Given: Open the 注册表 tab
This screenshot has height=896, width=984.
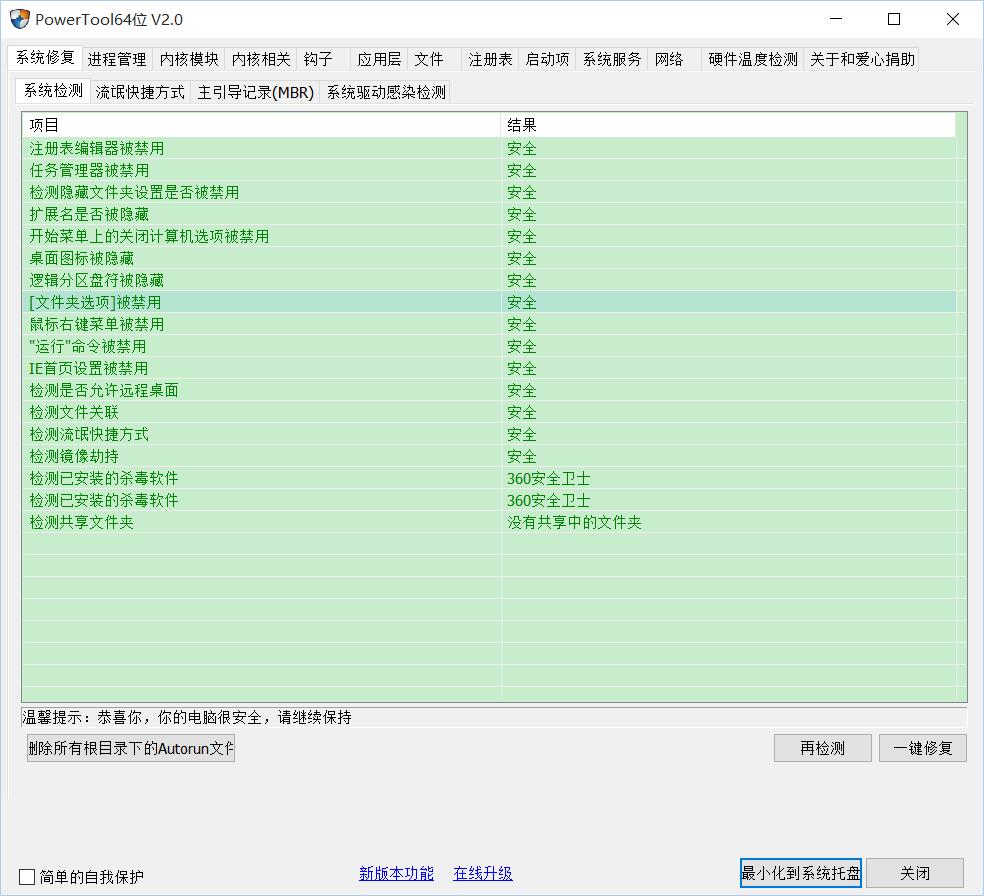Looking at the screenshot, I should pyautogui.click(x=489, y=59).
